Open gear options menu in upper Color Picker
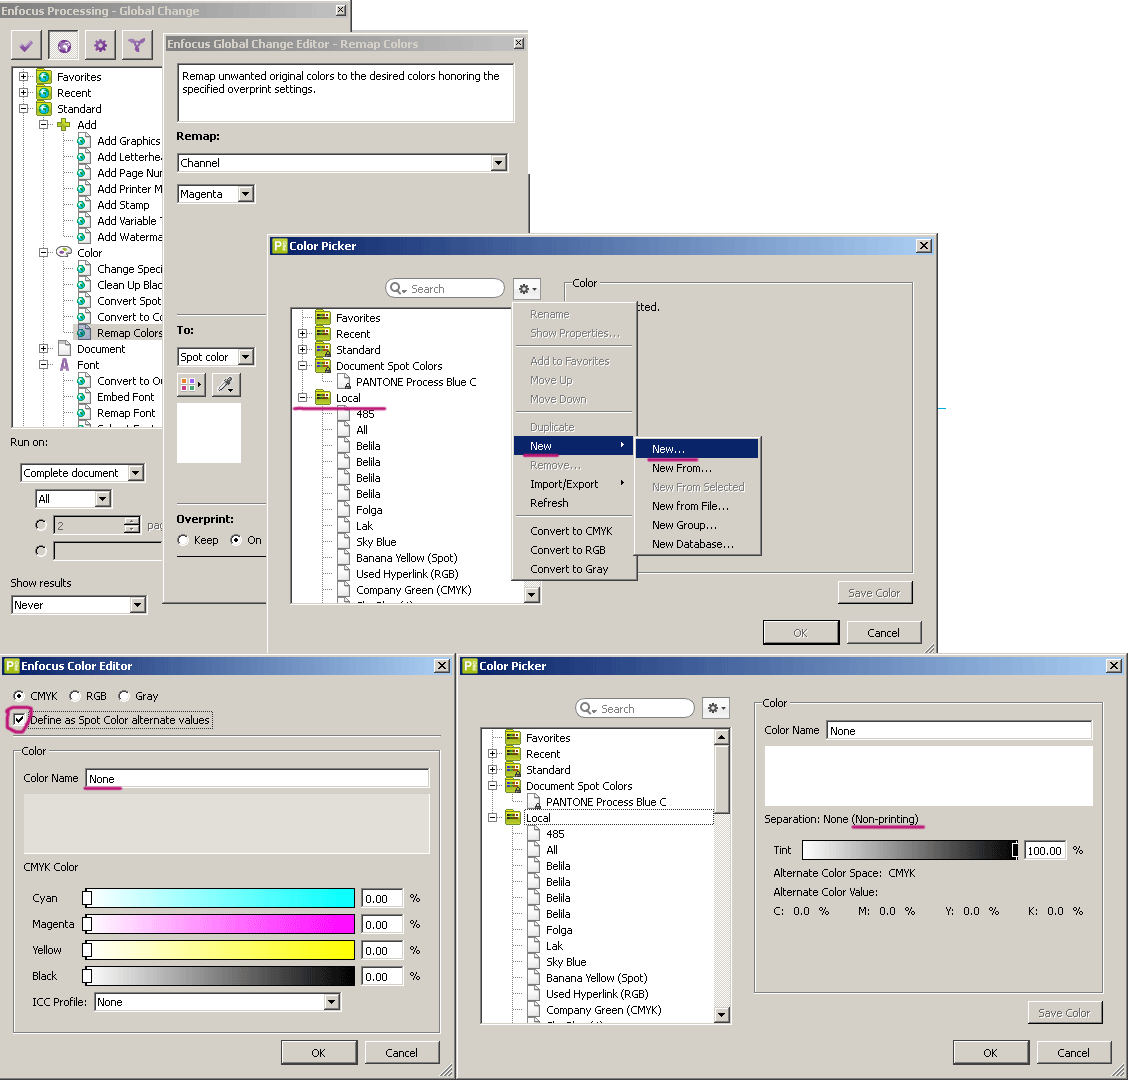 click(527, 289)
